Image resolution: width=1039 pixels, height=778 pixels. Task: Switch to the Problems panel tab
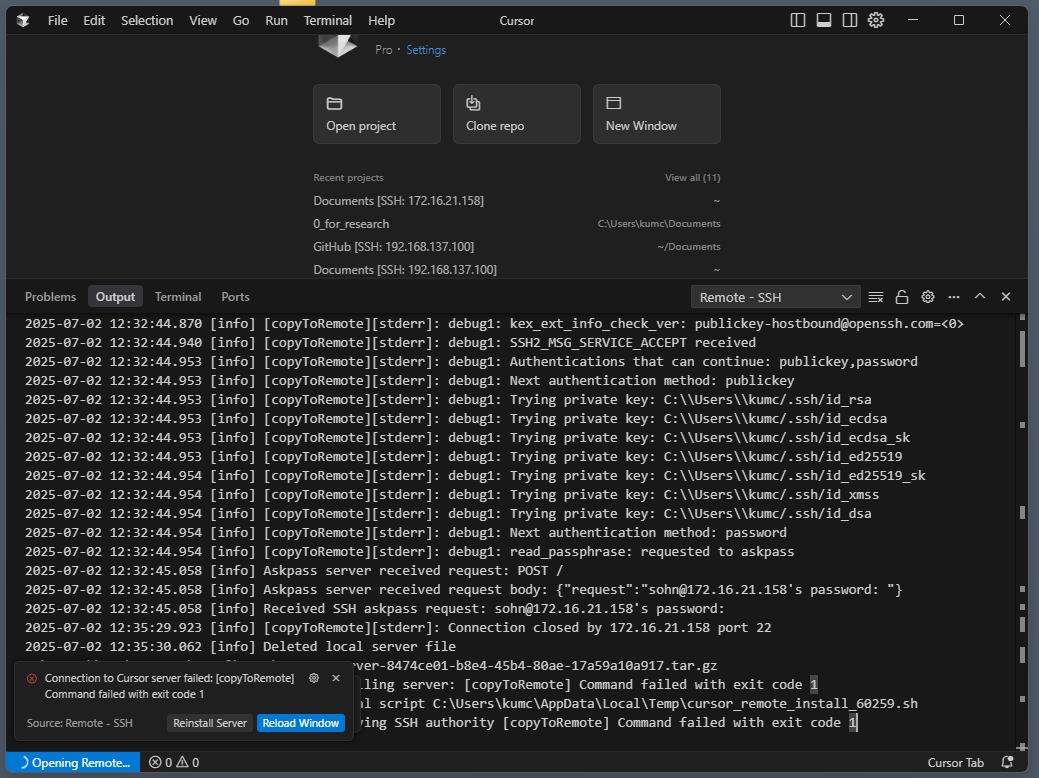[50, 297]
